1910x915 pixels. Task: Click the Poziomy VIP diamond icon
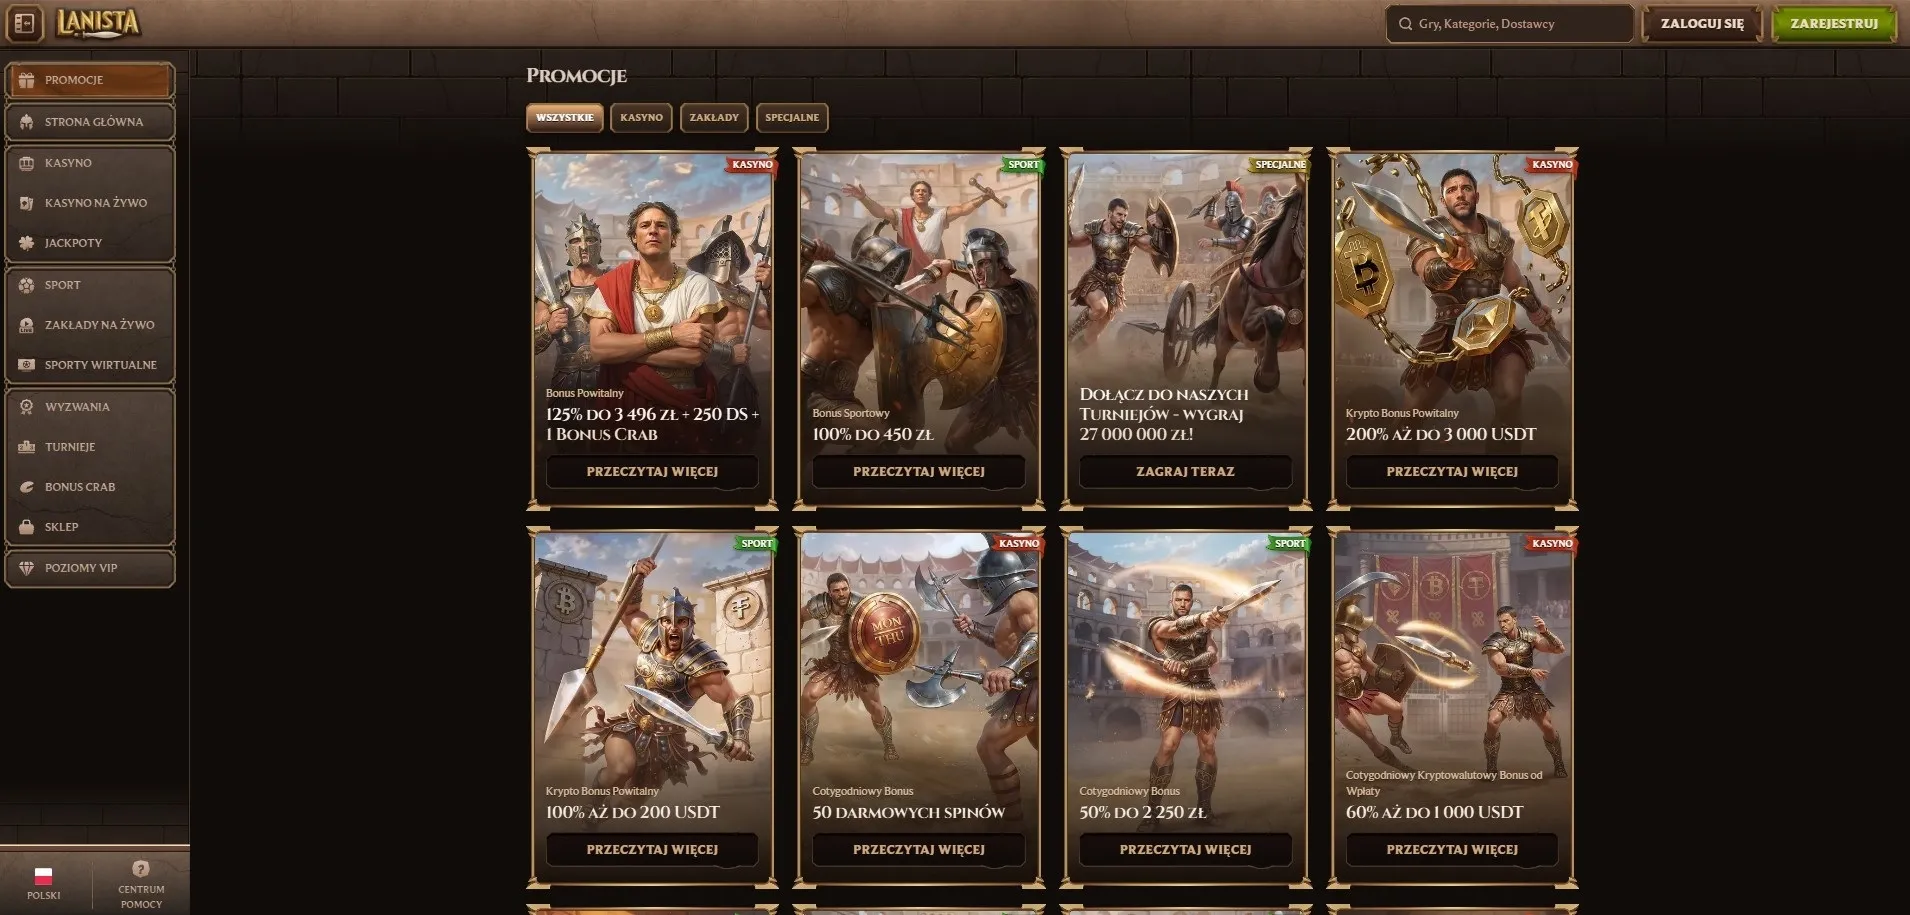(x=27, y=568)
